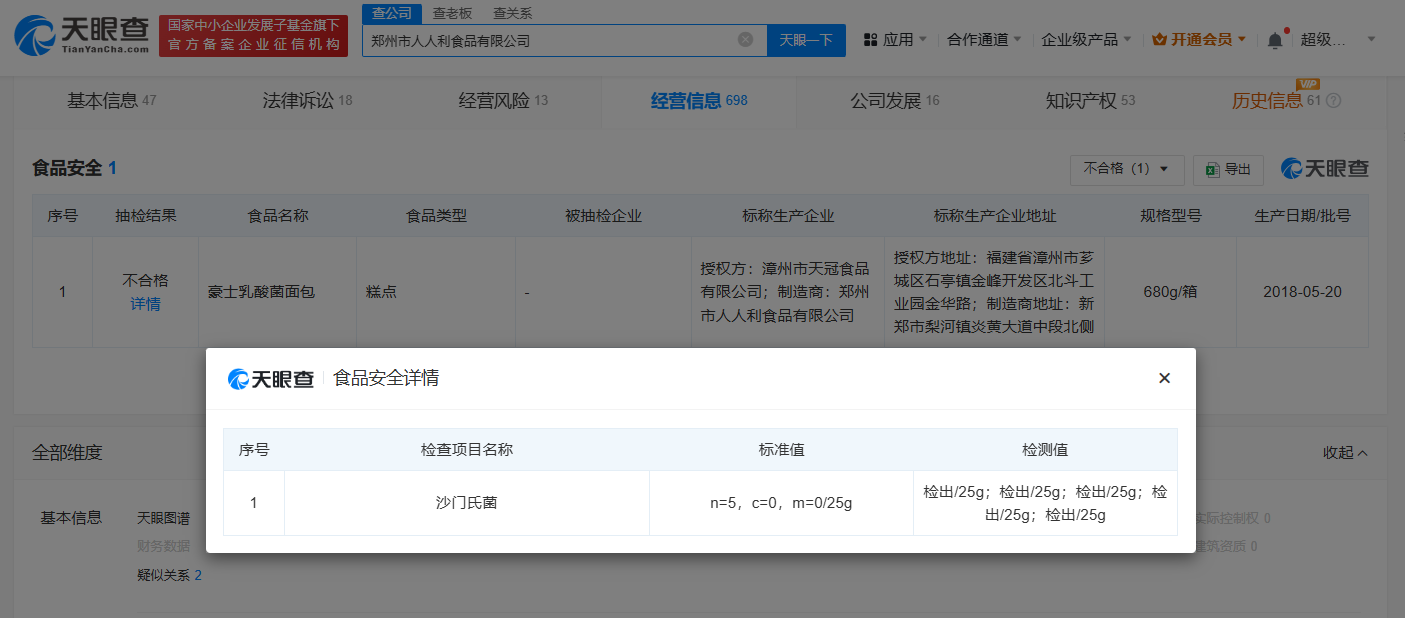Click the help question mark next to 历史信息

point(1333,101)
